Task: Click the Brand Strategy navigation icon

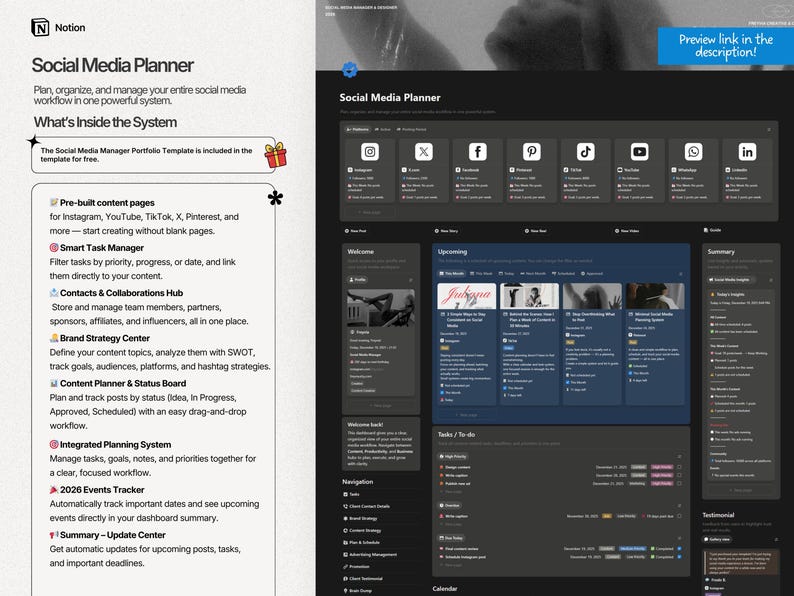Action: 345,519
